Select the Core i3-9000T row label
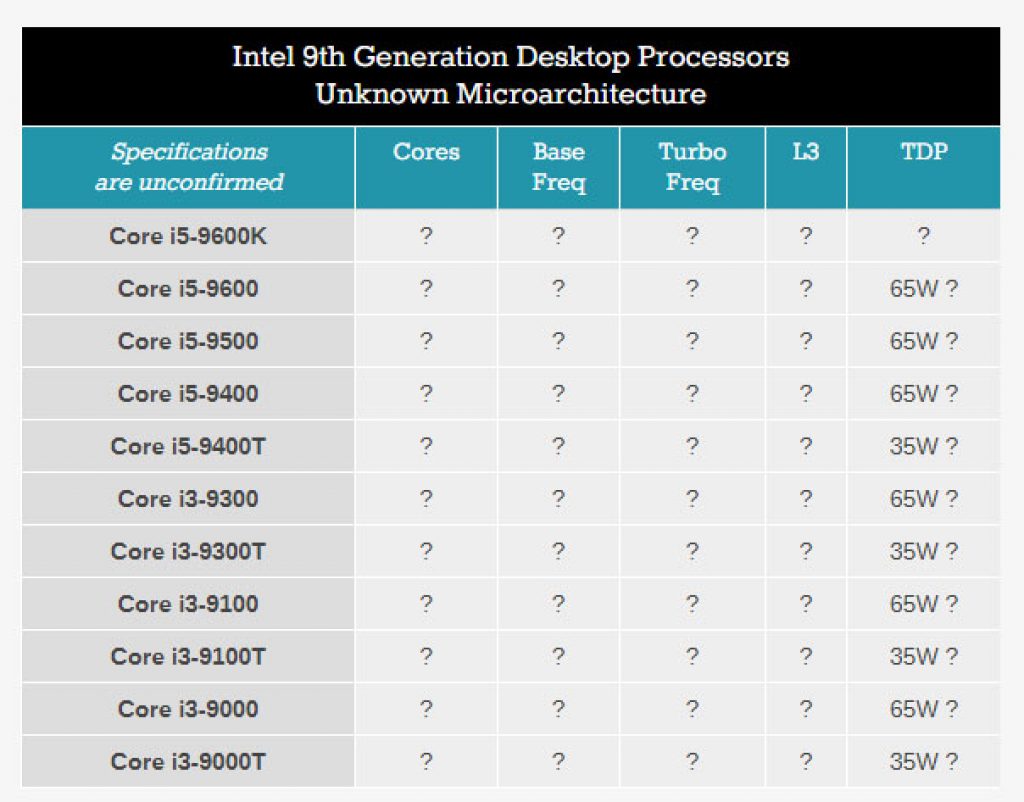 pyautogui.click(x=187, y=761)
